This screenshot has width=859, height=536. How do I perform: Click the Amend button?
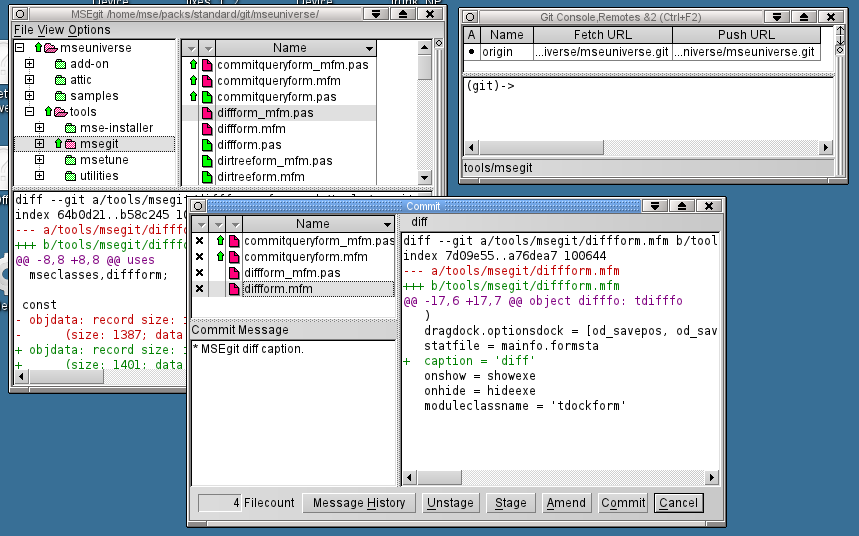566,503
